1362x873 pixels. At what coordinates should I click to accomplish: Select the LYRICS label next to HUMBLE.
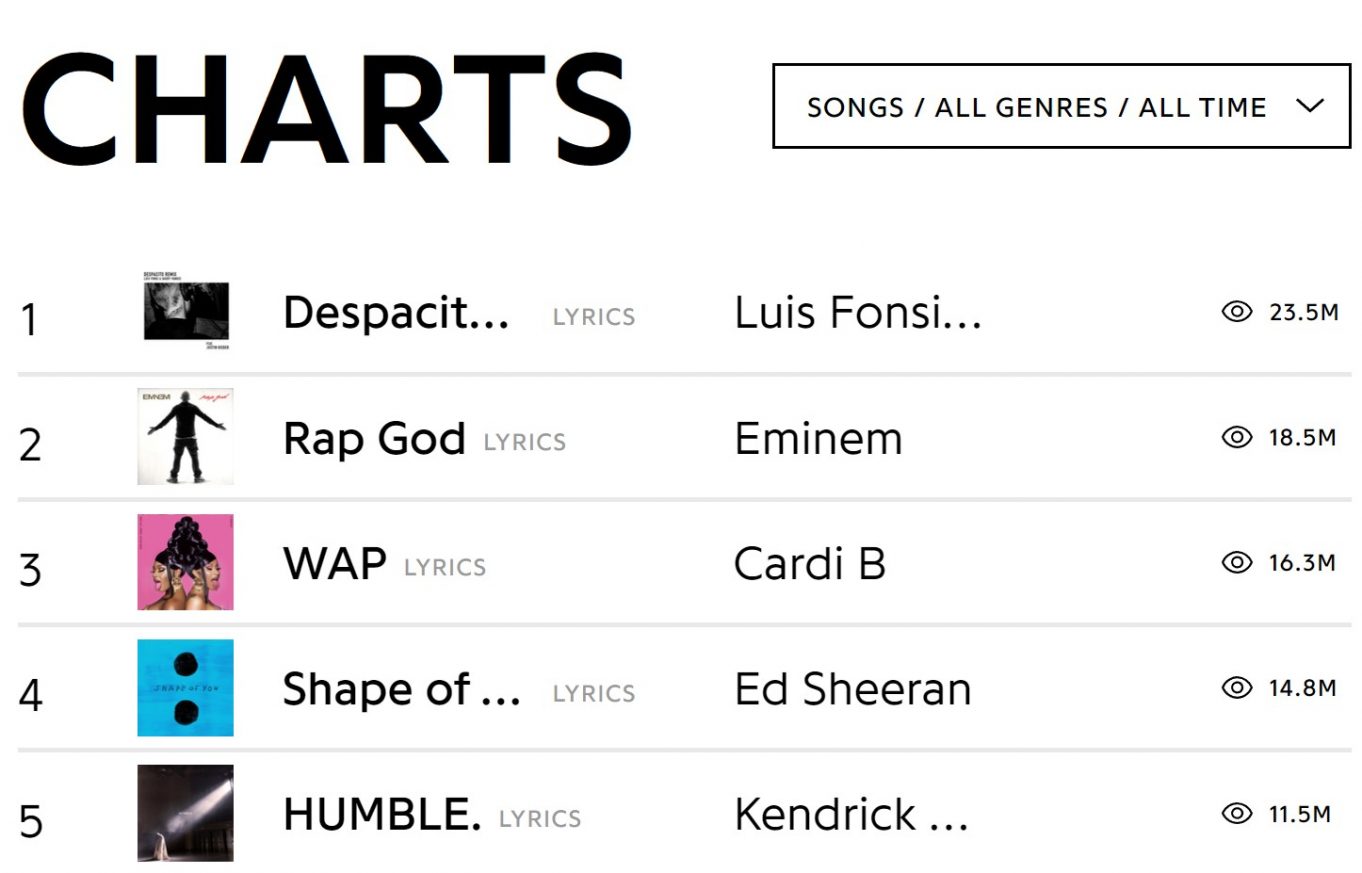coord(540,819)
